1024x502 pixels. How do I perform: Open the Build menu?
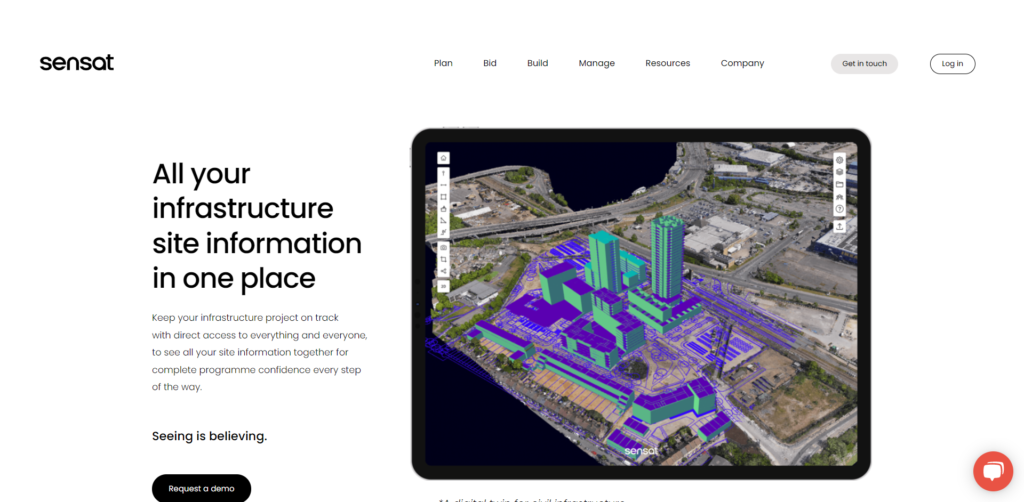[537, 63]
